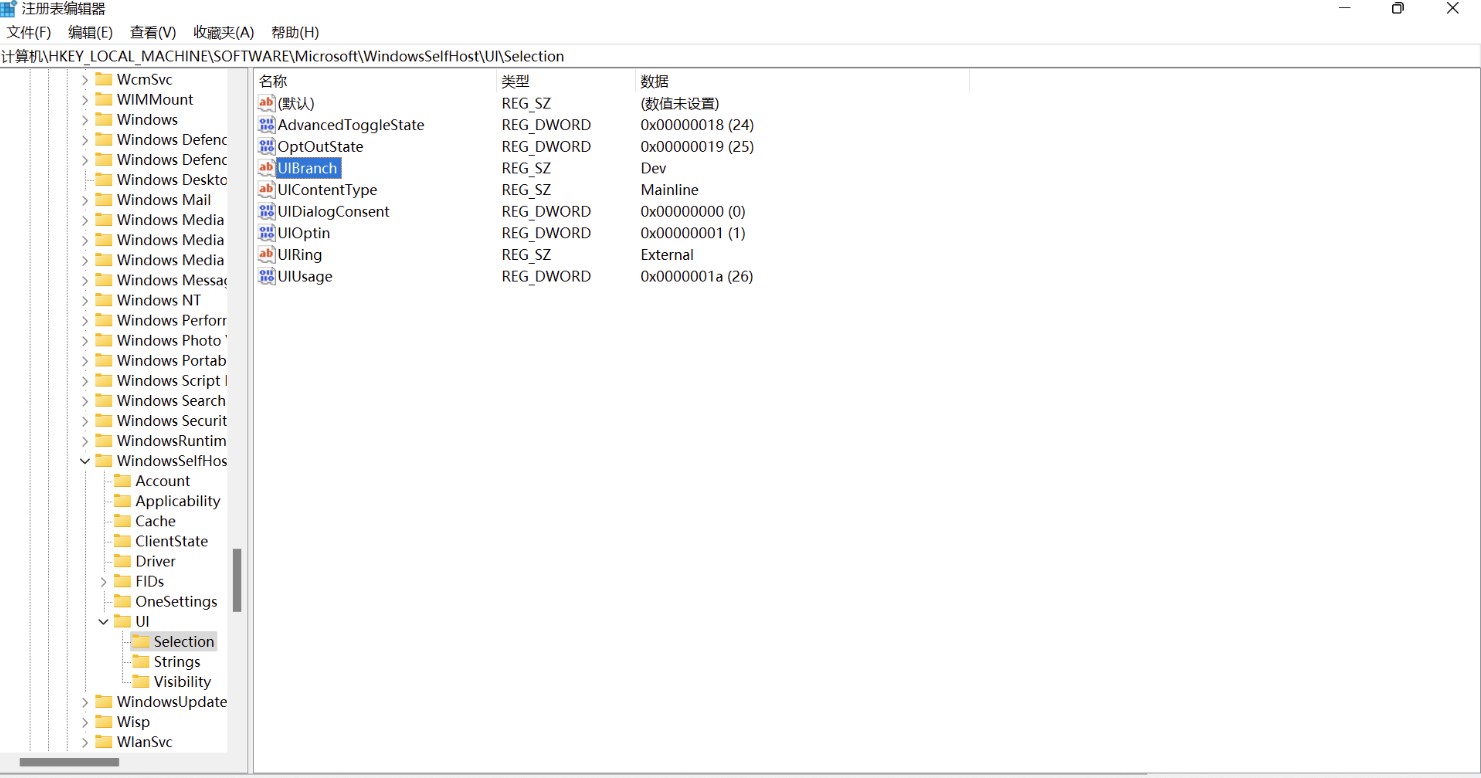Viewport: 1481px width, 778px height.
Task: Click the folder icon of the Visibility key
Action: 141,682
